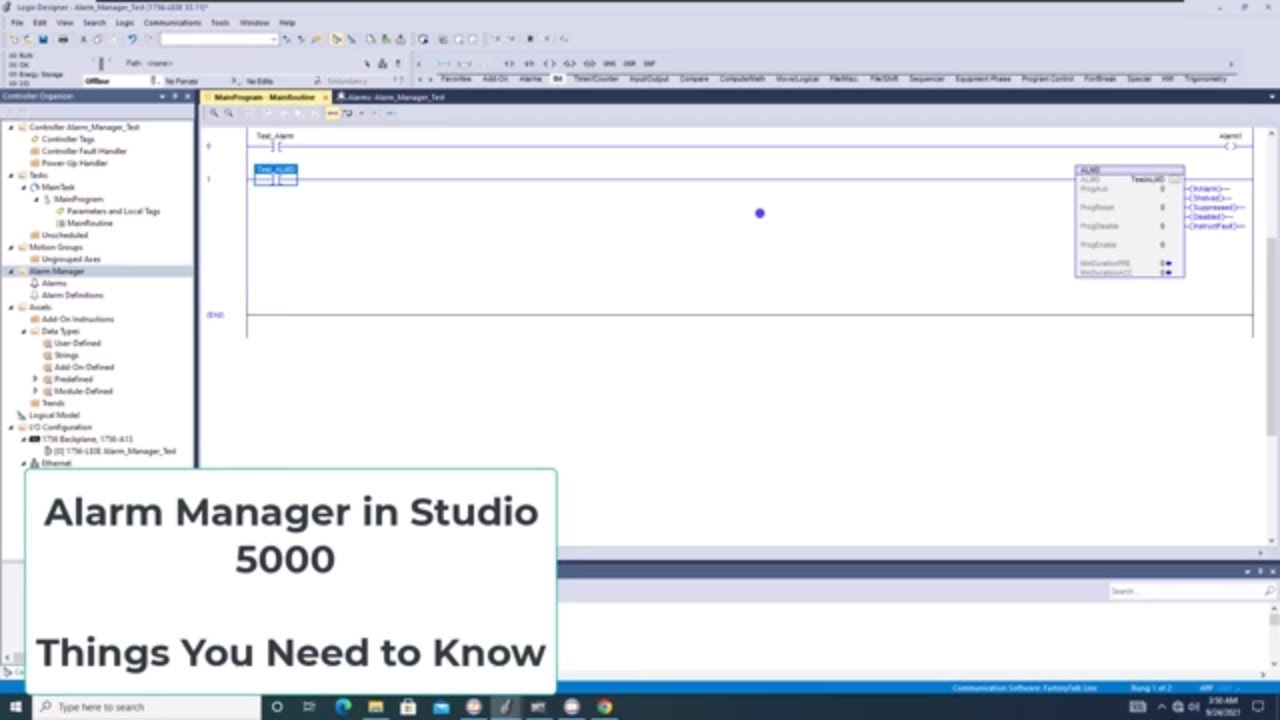
Task: Select Add-On Instructions under Assets
Action: click(x=78, y=319)
